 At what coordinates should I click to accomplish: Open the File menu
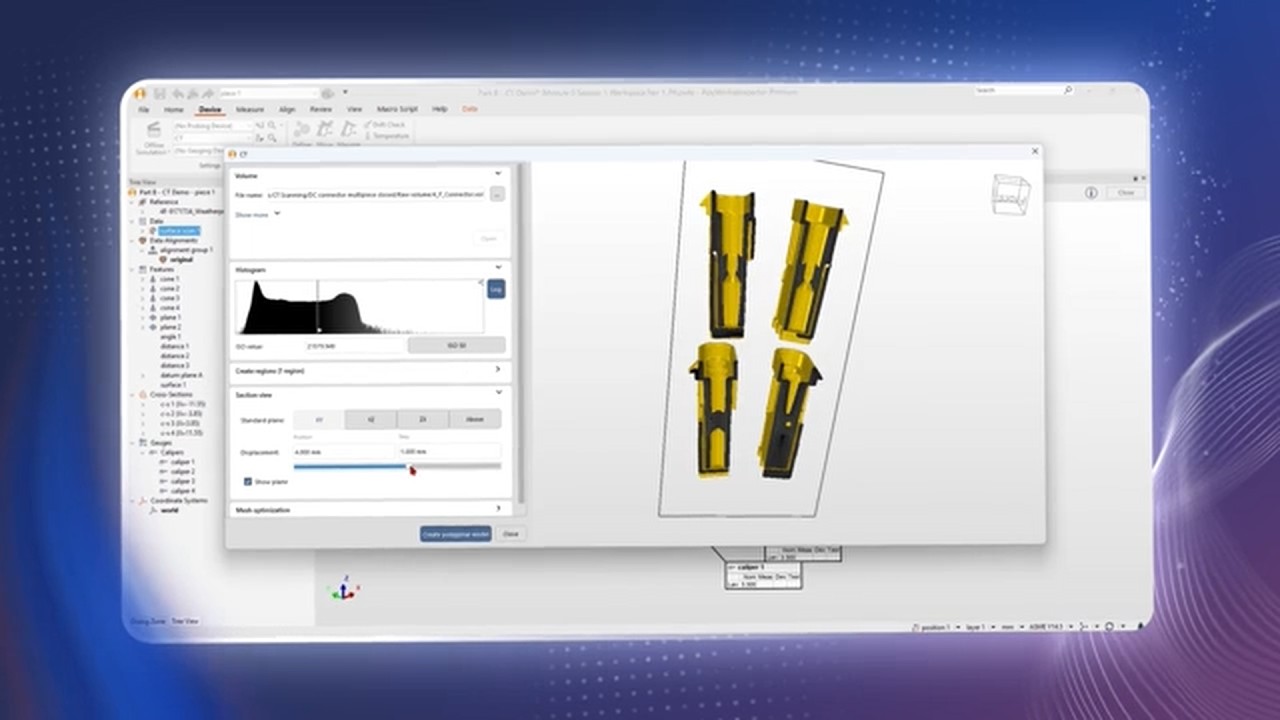144,109
